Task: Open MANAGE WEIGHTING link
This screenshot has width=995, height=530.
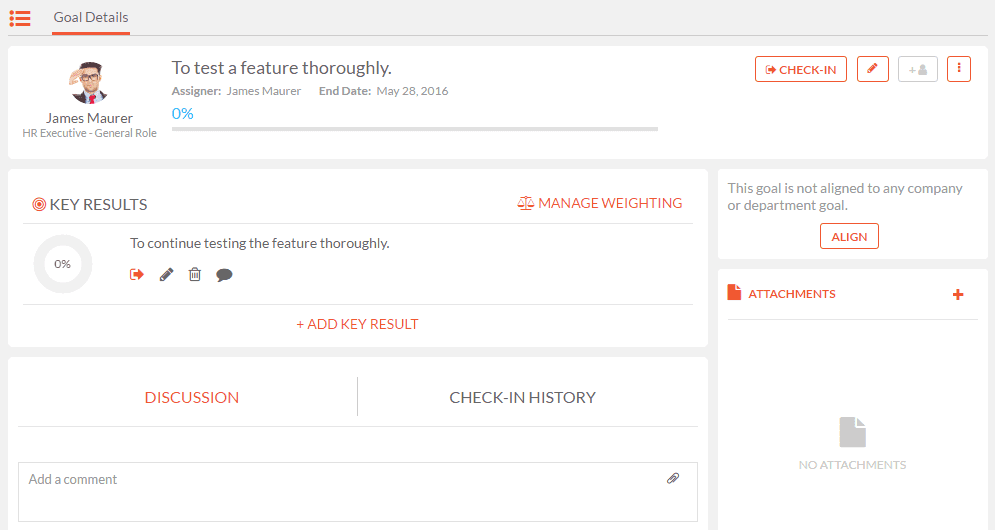Action: [x=600, y=203]
